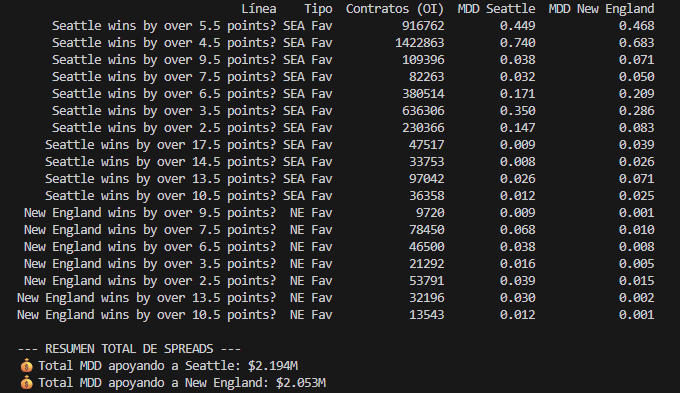Select row 'Seattle wins by over 4.5 points?'
This screenshot has width=680, height=393.
pos(353,43)
